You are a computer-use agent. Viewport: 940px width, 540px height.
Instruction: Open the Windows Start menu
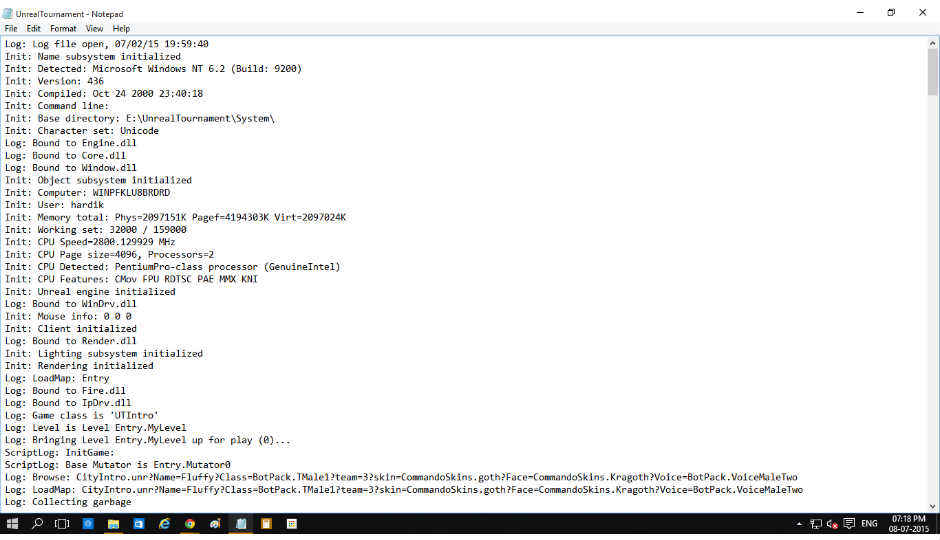pyautogui.click(x=12, y=524)
